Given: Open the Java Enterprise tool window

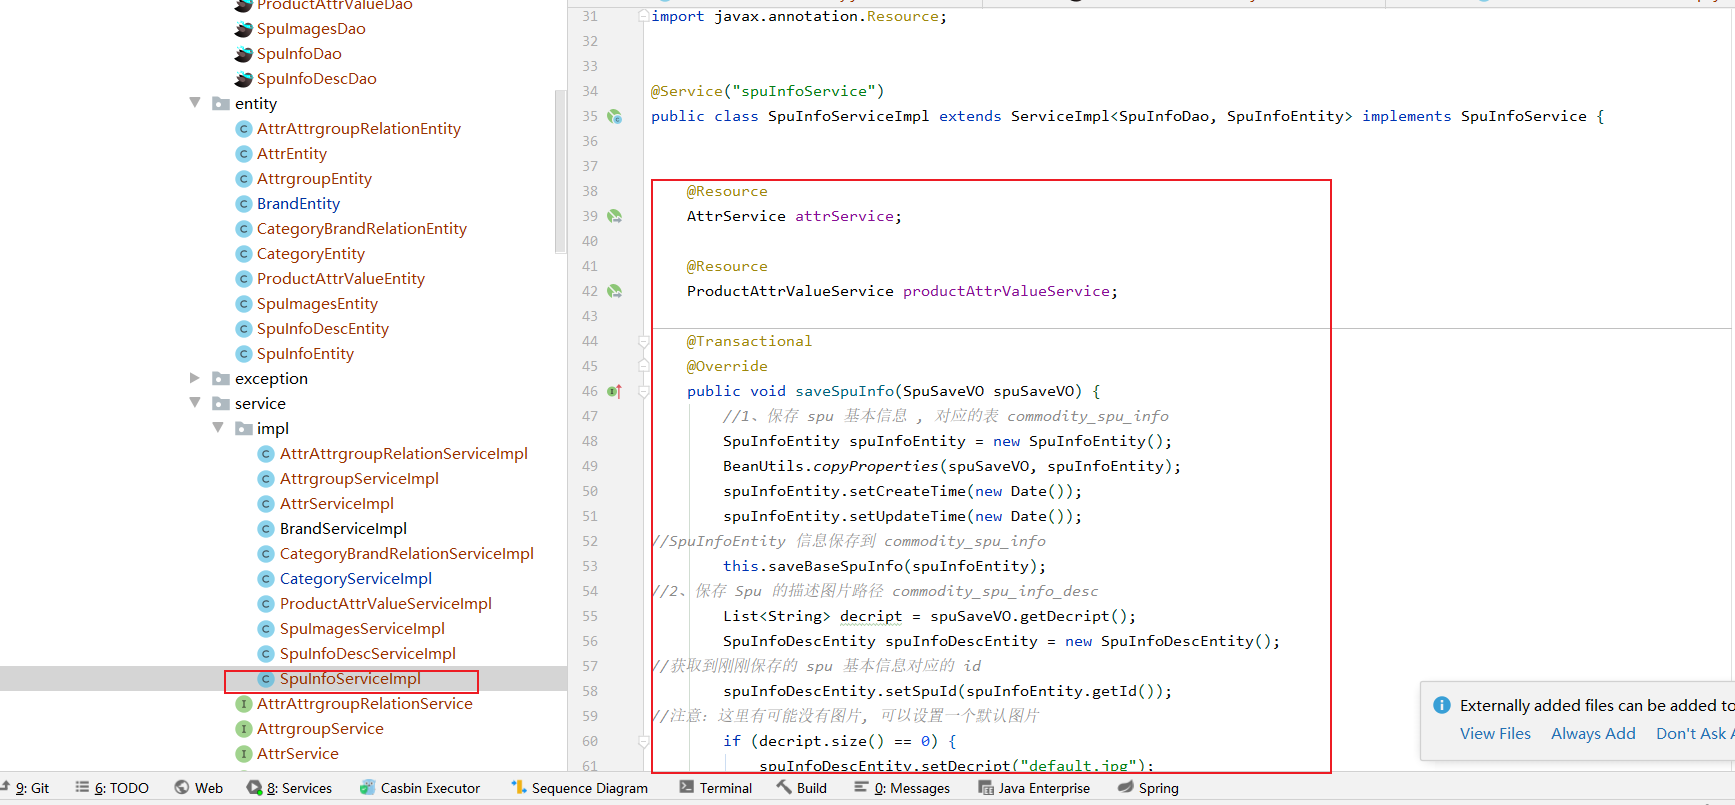Looking at the screenshot, I should click(x=1034, y=788).
